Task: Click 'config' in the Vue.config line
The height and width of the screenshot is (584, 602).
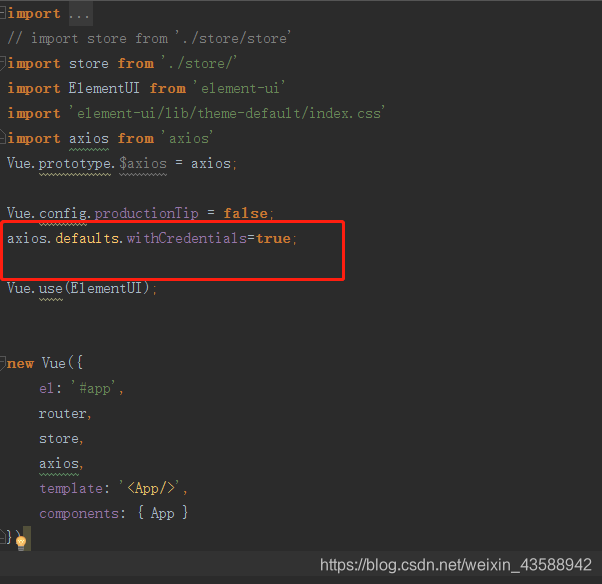Action: pos(63,214)
